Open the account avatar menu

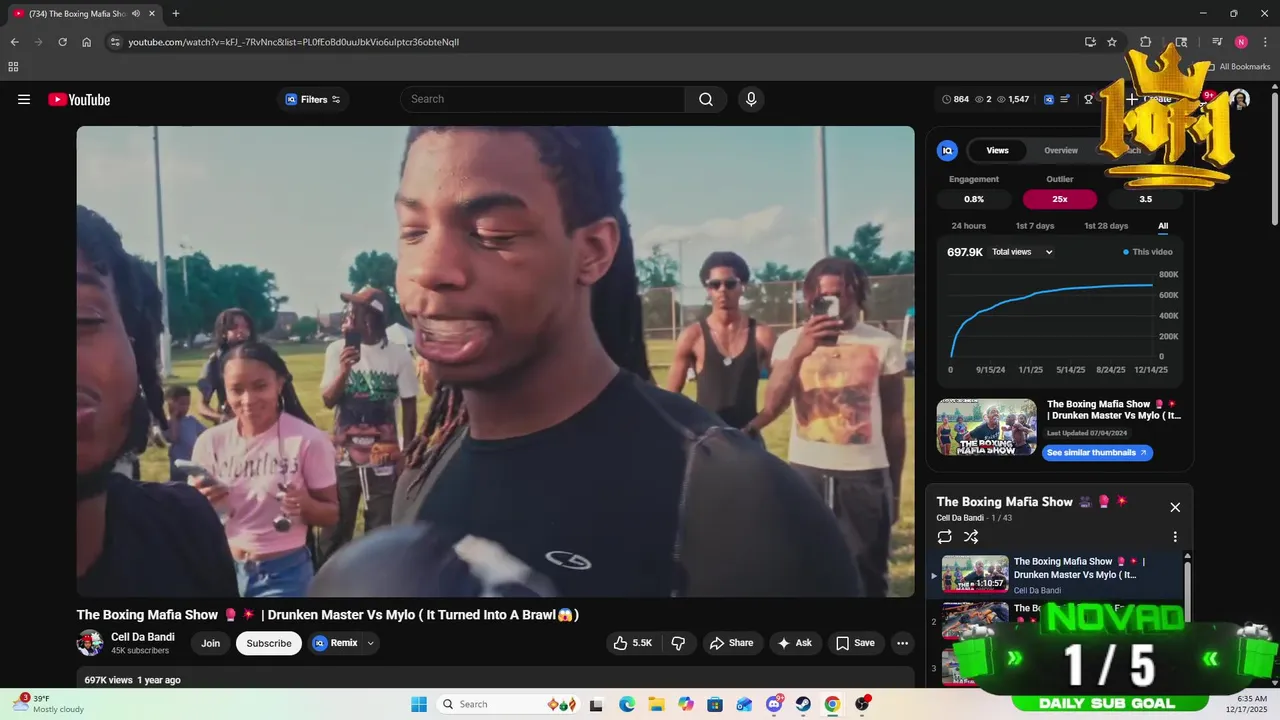pyautogui.click(x=1240, y=99)
